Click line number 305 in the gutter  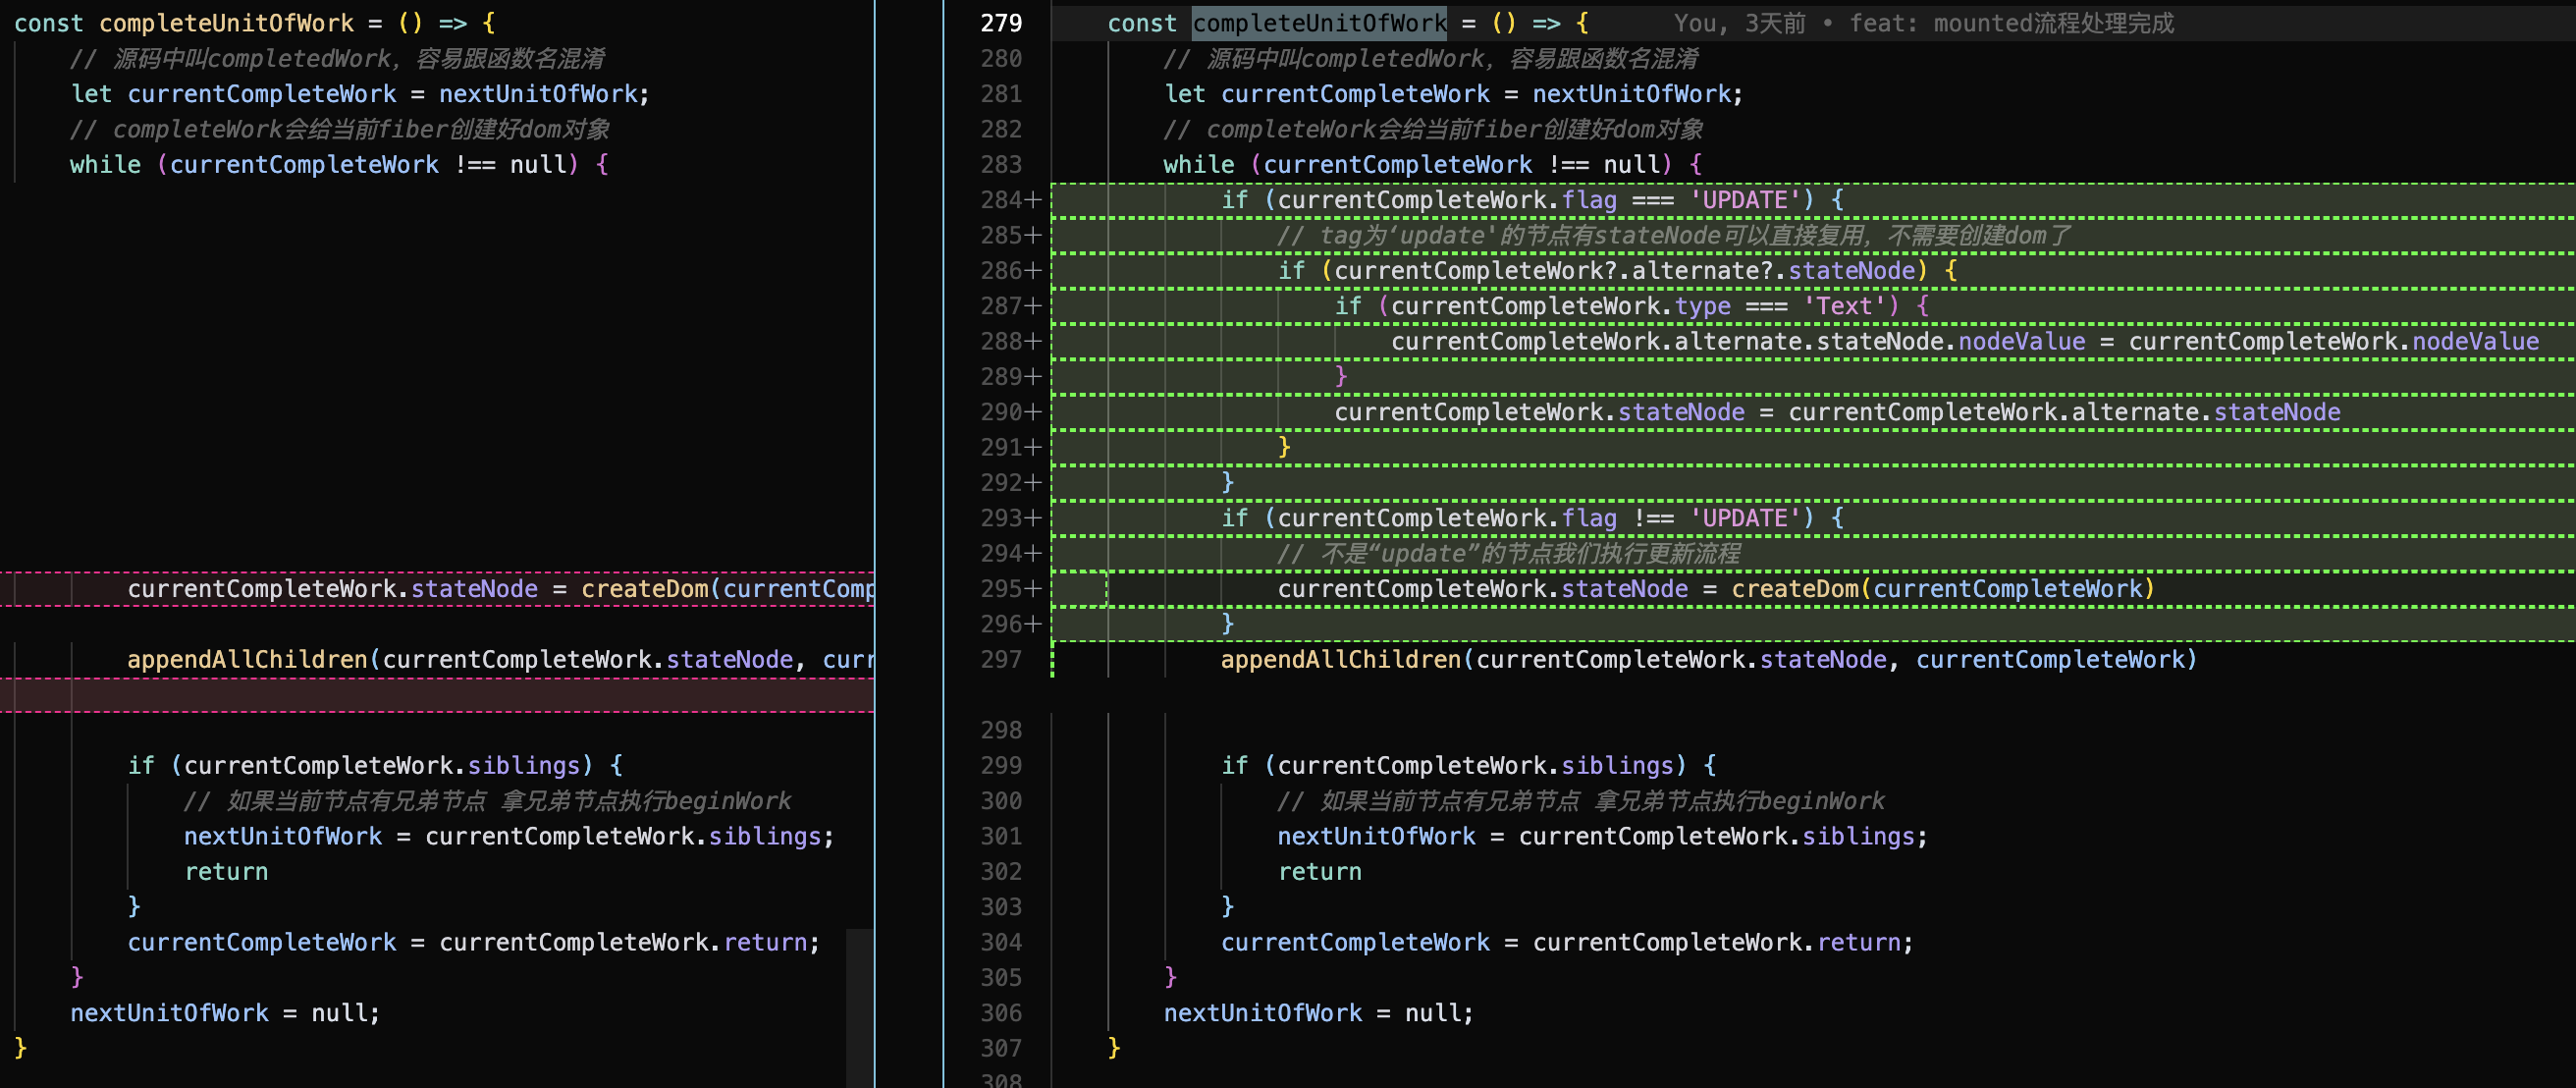pos(1001,977)
